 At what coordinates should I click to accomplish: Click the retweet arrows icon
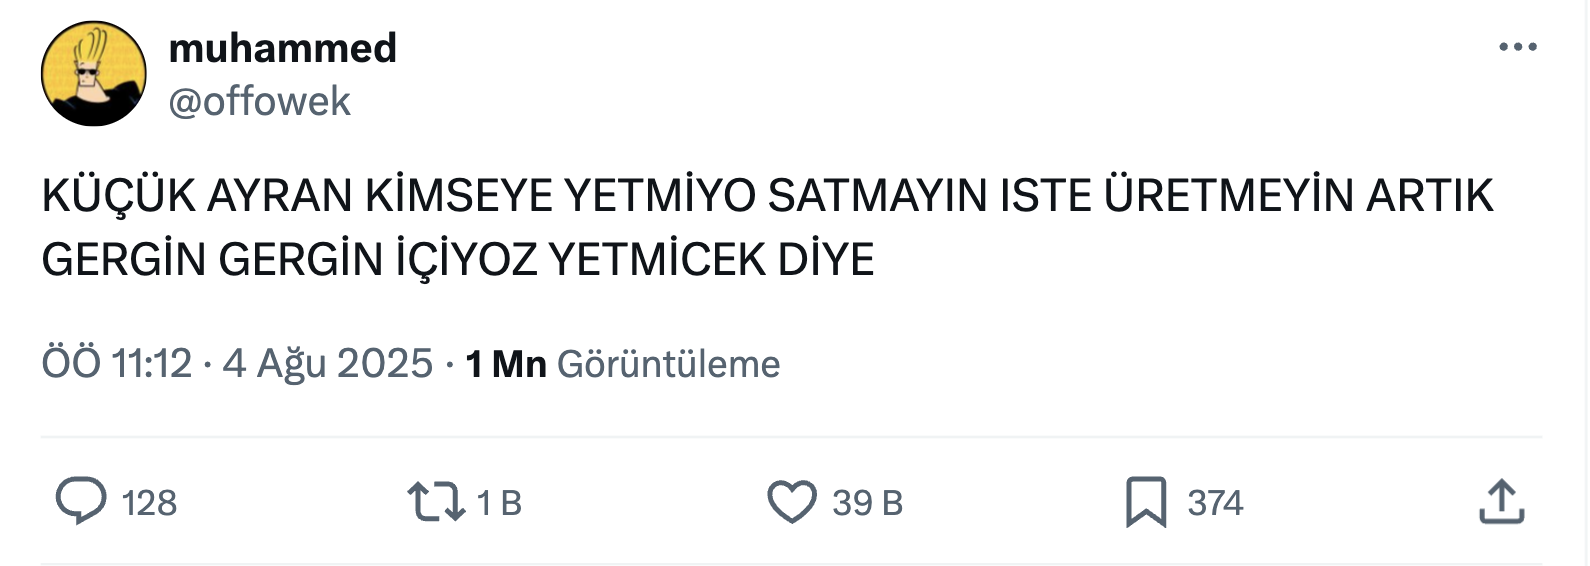(x=436, y=502)
